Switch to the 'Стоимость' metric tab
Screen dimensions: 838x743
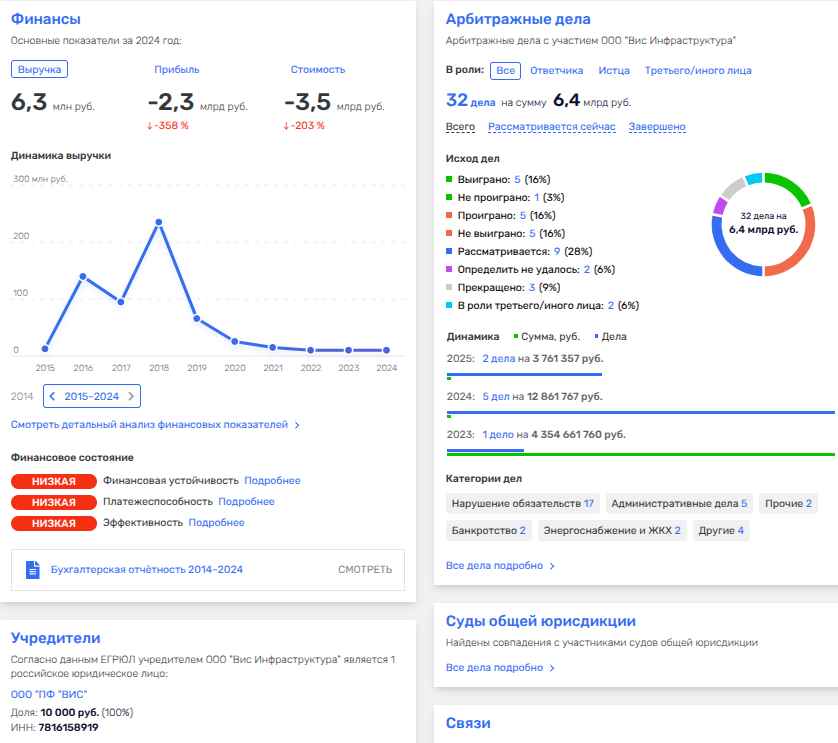click(317, 69)
